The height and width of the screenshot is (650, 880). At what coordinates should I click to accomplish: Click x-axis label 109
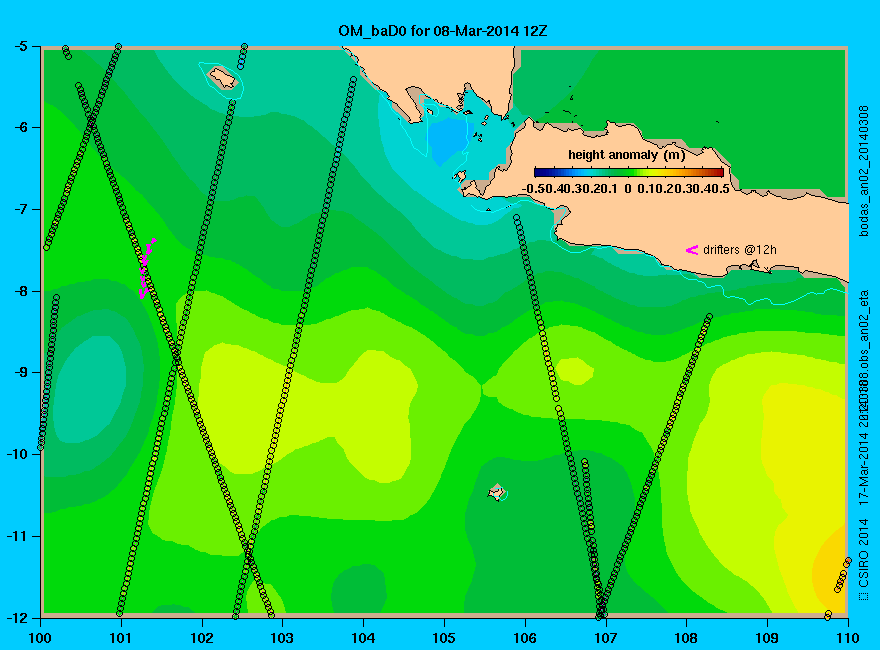pos(767,638)
